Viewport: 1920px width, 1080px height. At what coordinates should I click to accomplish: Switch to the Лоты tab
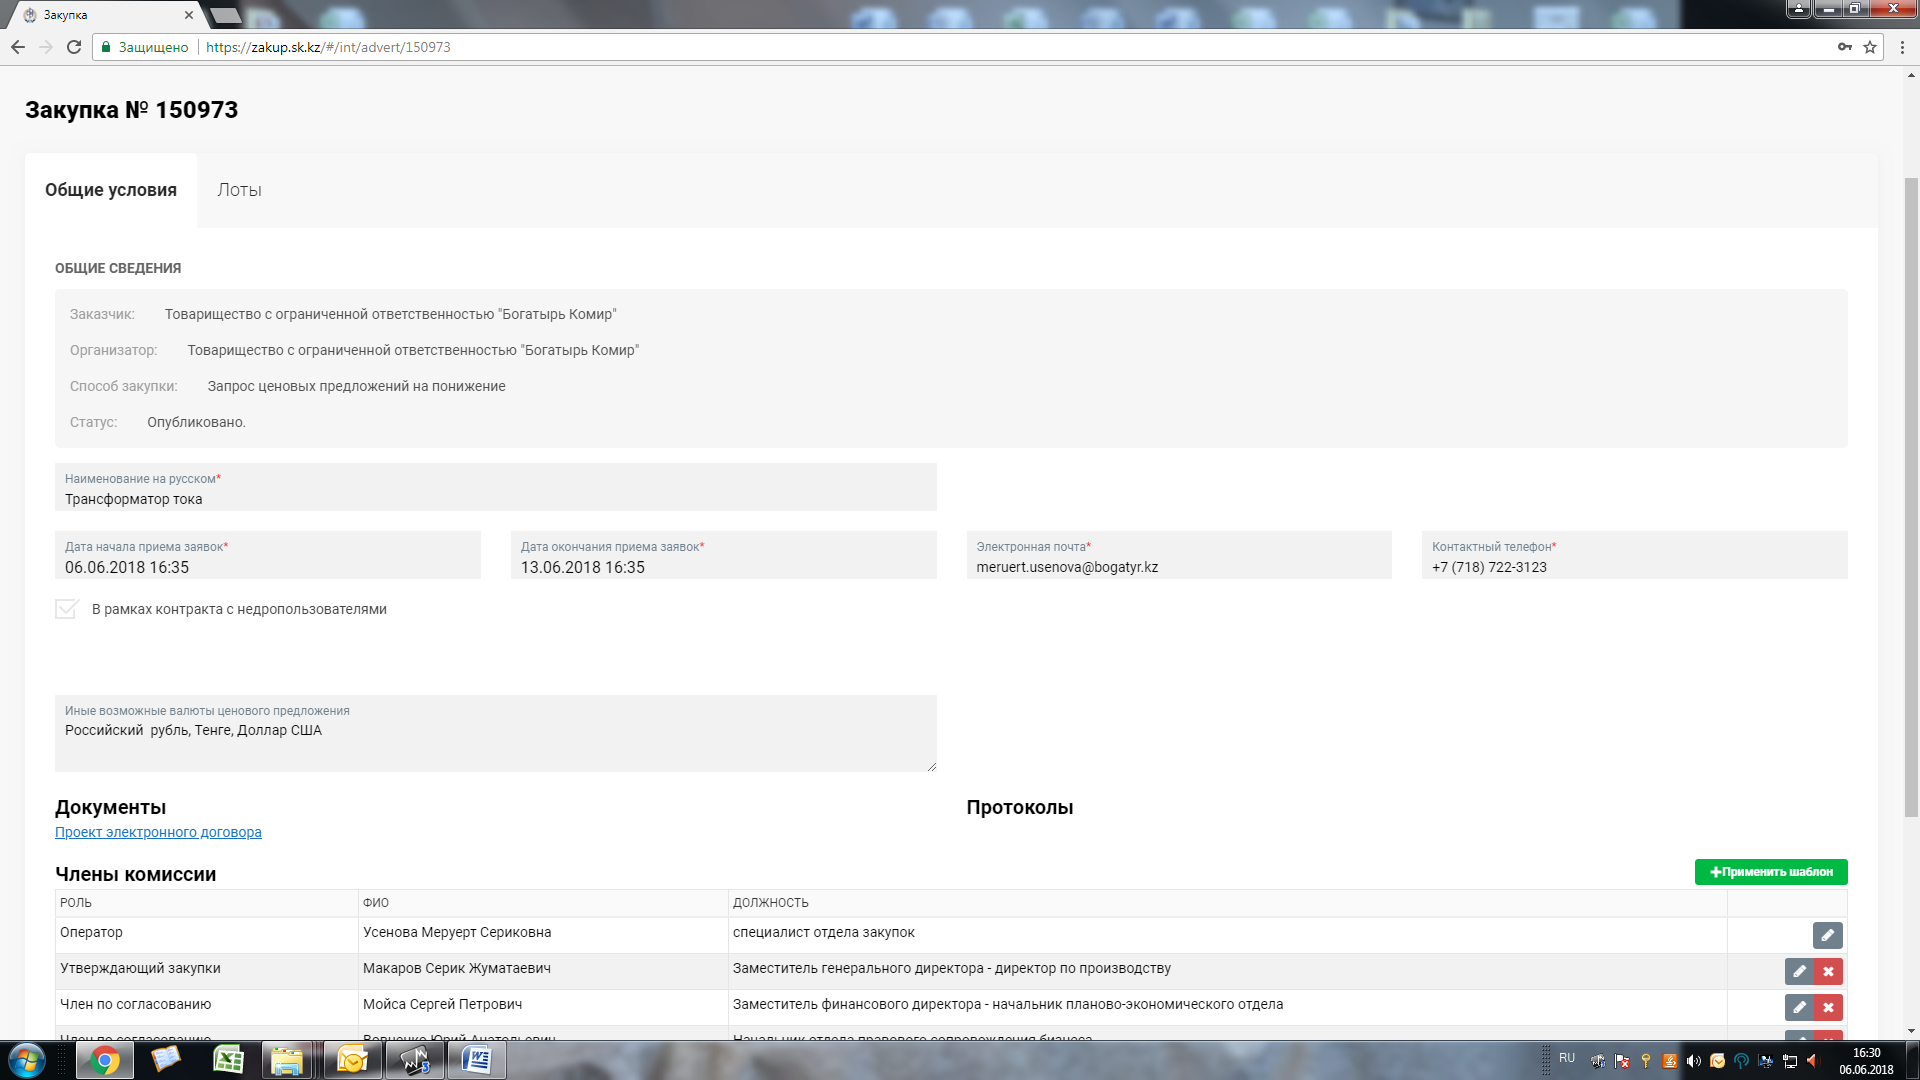[239, 190]
